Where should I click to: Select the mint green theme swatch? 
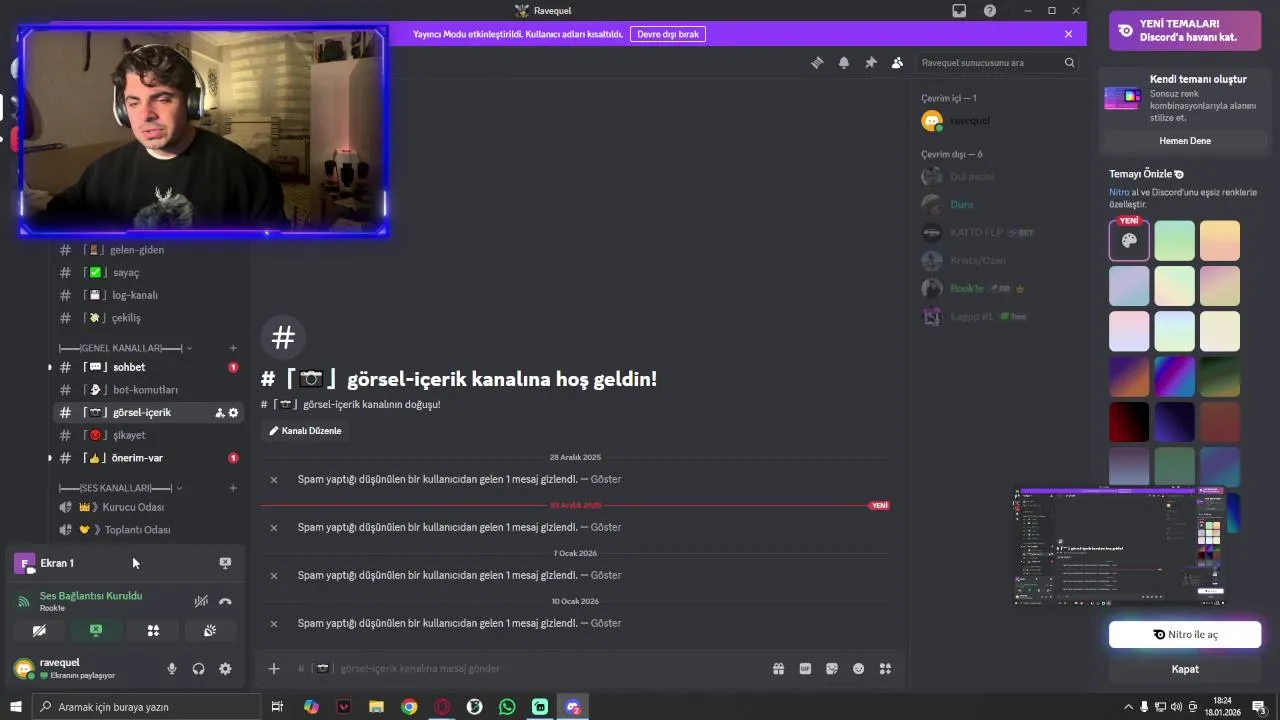1174,241
